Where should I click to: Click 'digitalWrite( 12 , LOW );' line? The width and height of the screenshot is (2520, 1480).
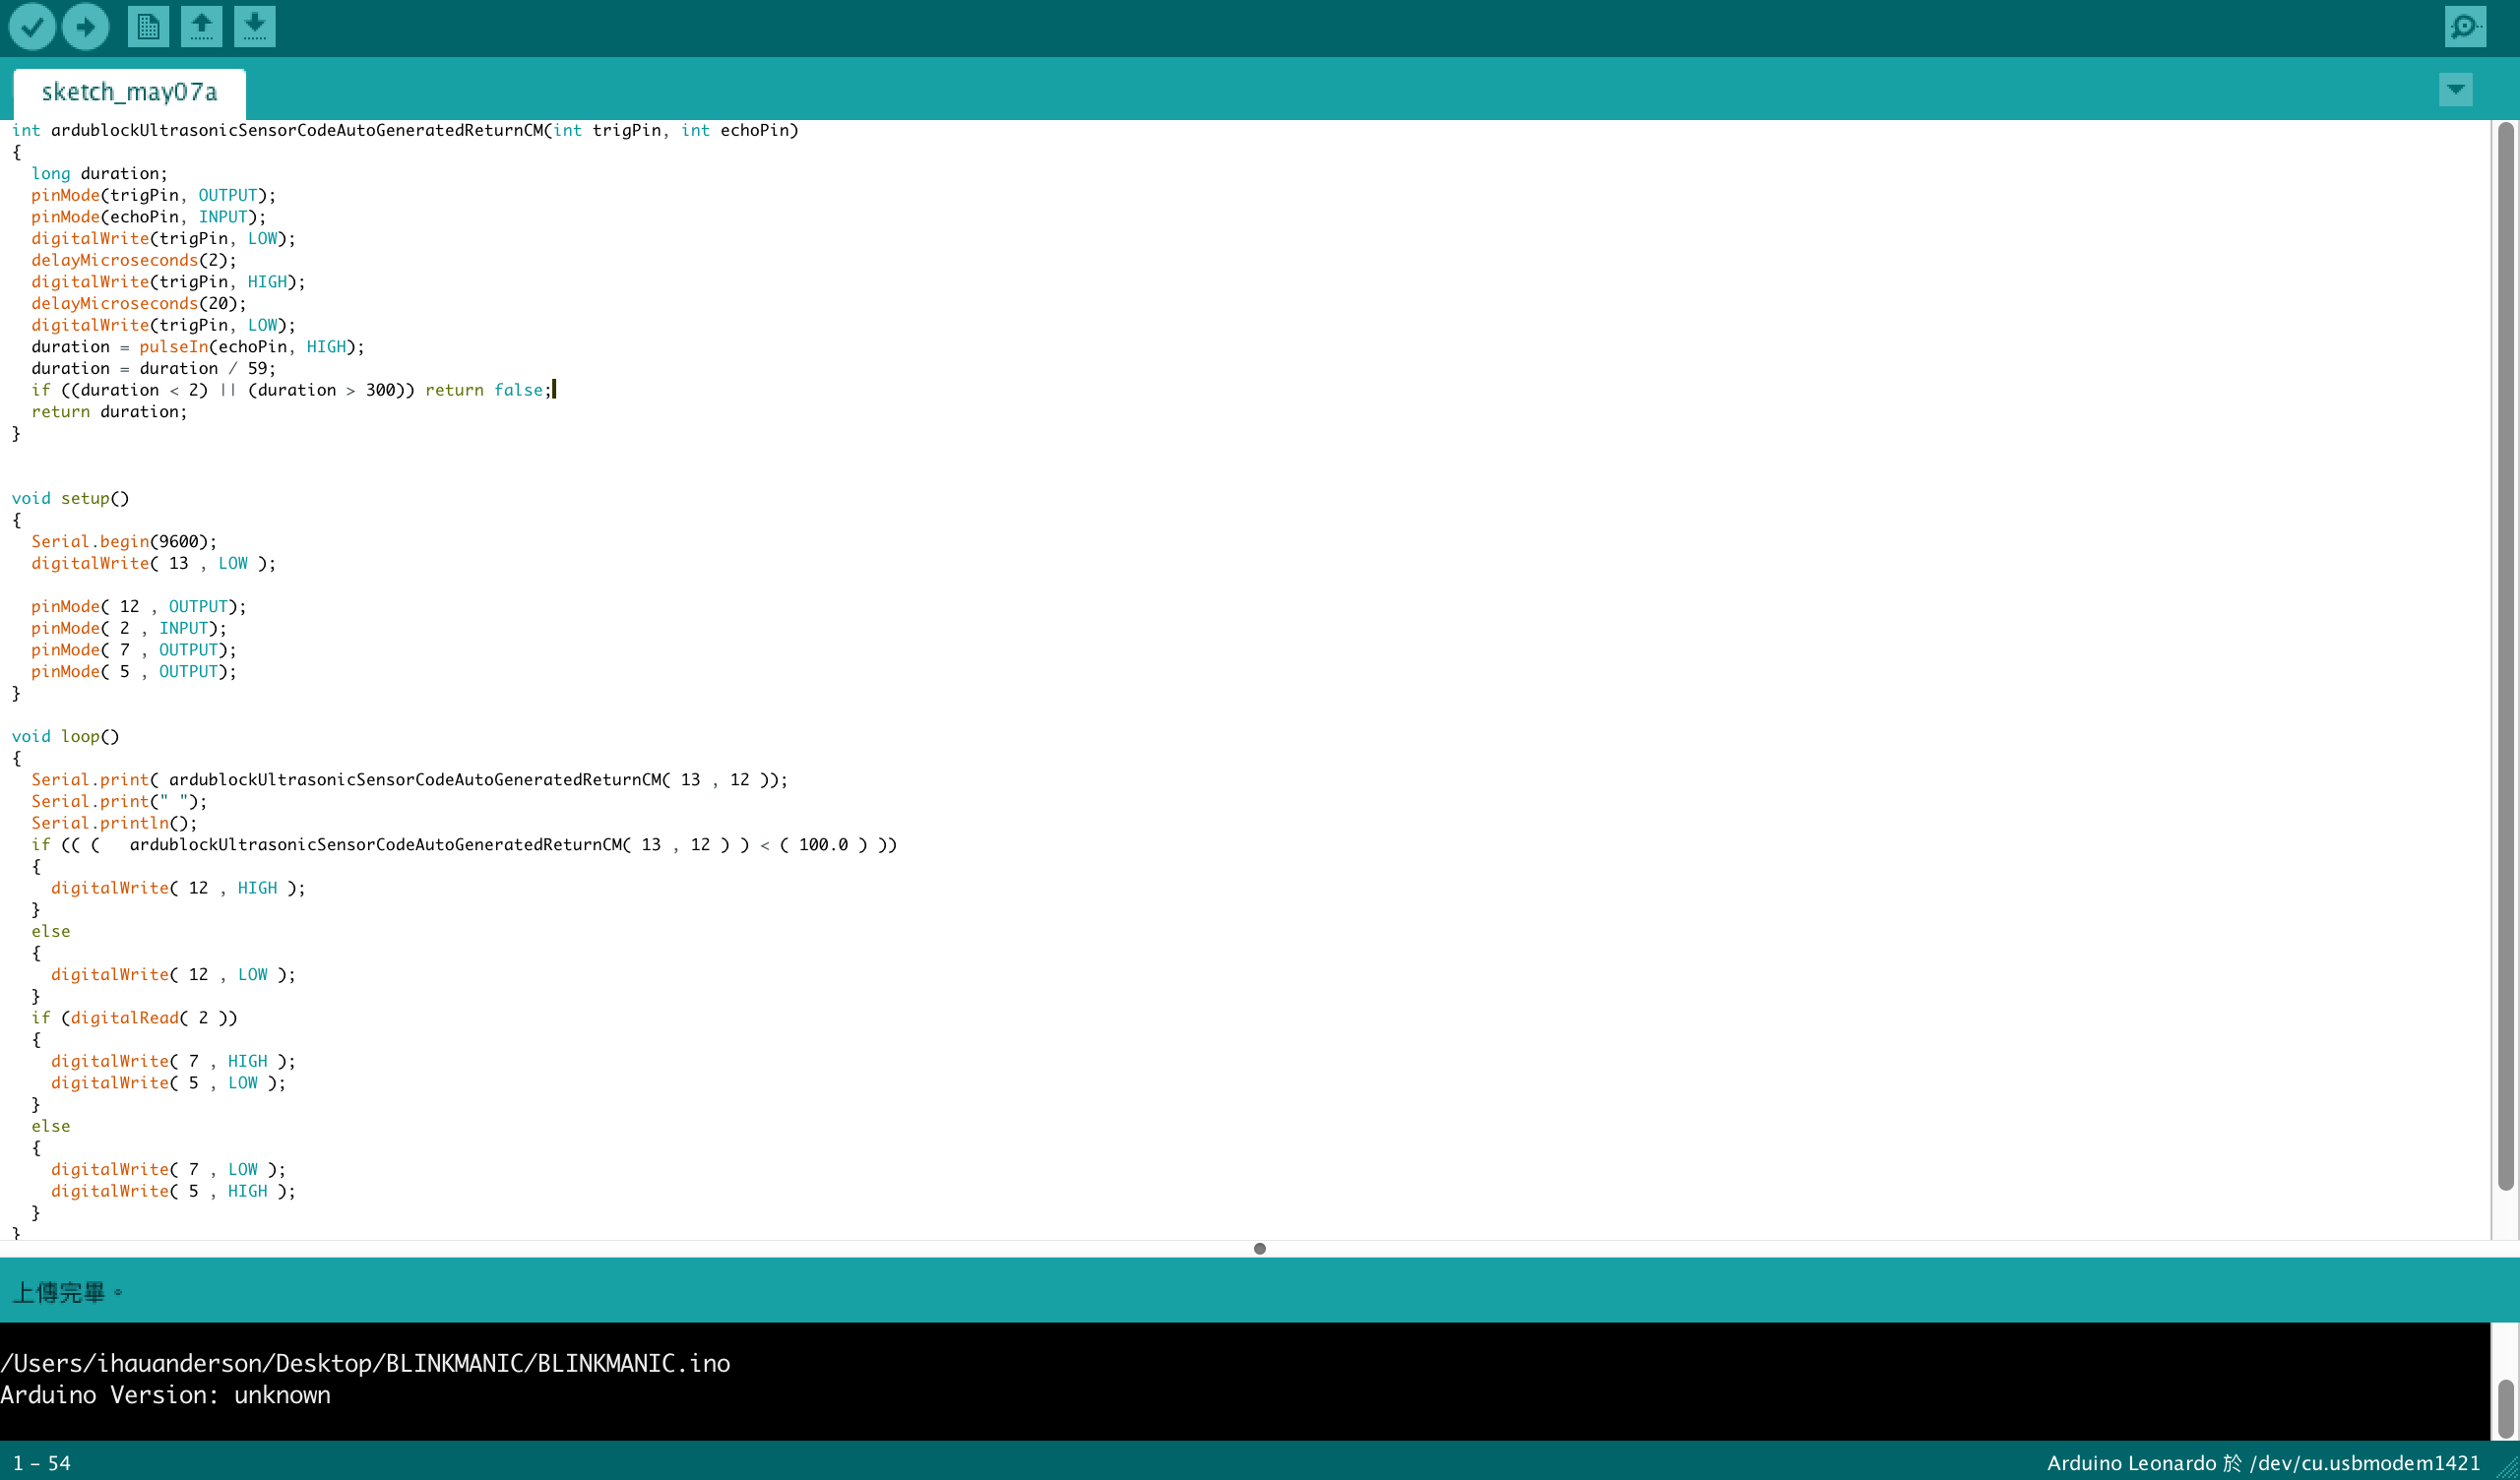click(173, 974)
